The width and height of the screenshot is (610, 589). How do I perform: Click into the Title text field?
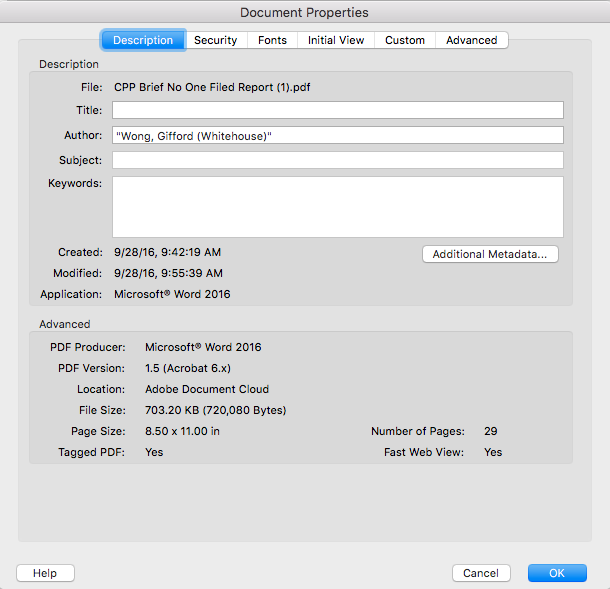coord(337,110)
